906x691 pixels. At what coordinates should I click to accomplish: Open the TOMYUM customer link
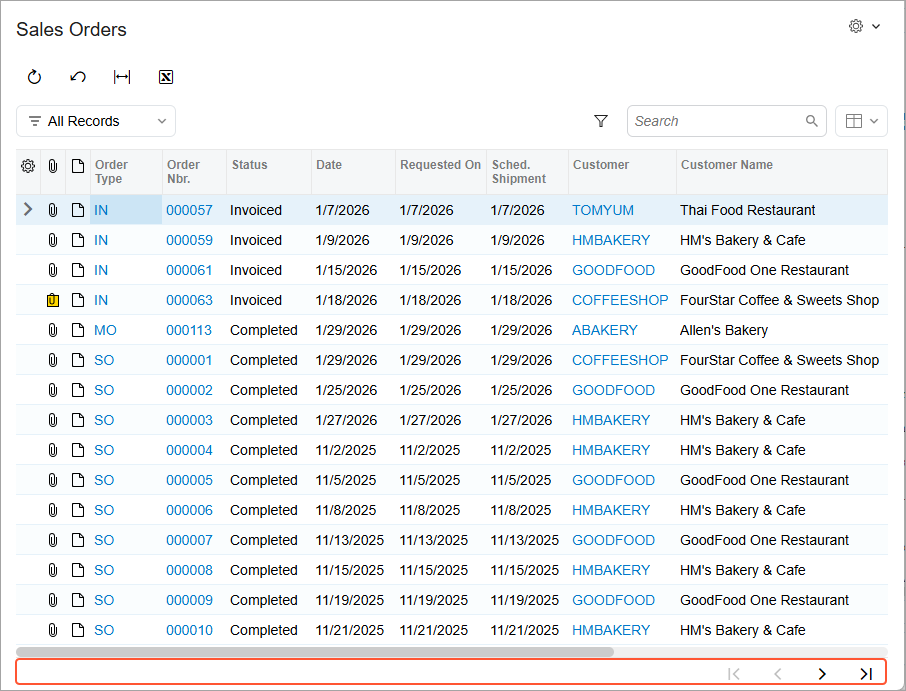pos(603,210)
